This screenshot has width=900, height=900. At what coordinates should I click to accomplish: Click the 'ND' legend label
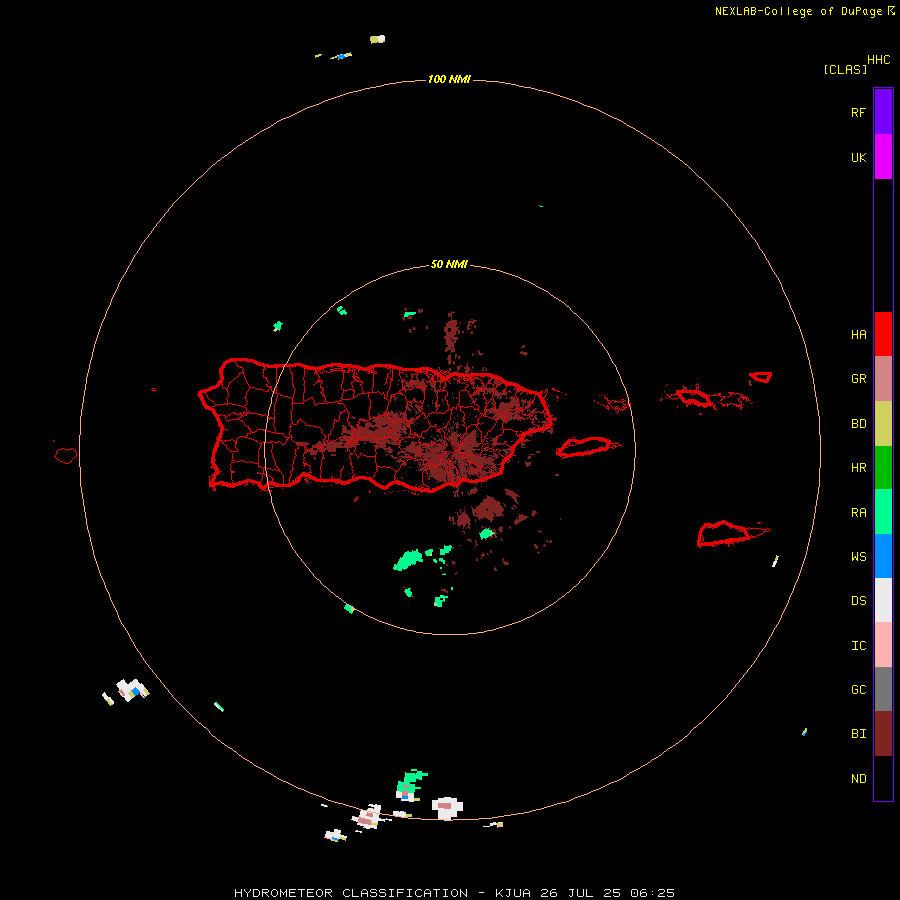(x=858, y=779)
